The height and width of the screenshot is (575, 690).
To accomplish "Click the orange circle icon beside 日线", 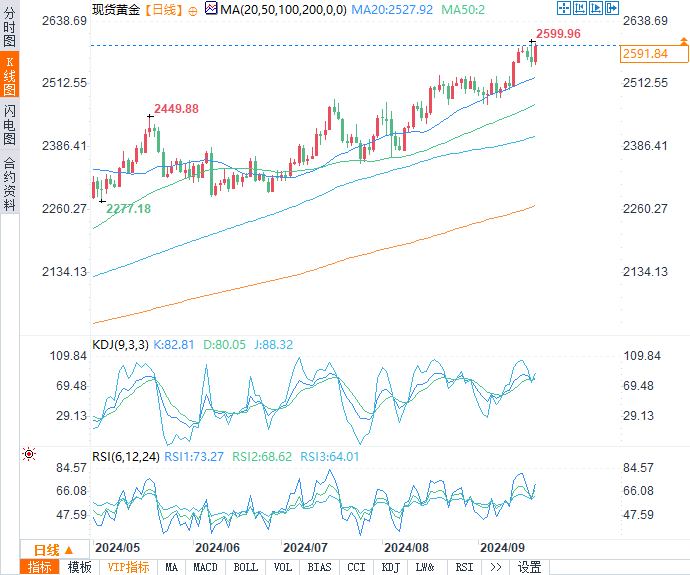I will coord(193,11).
